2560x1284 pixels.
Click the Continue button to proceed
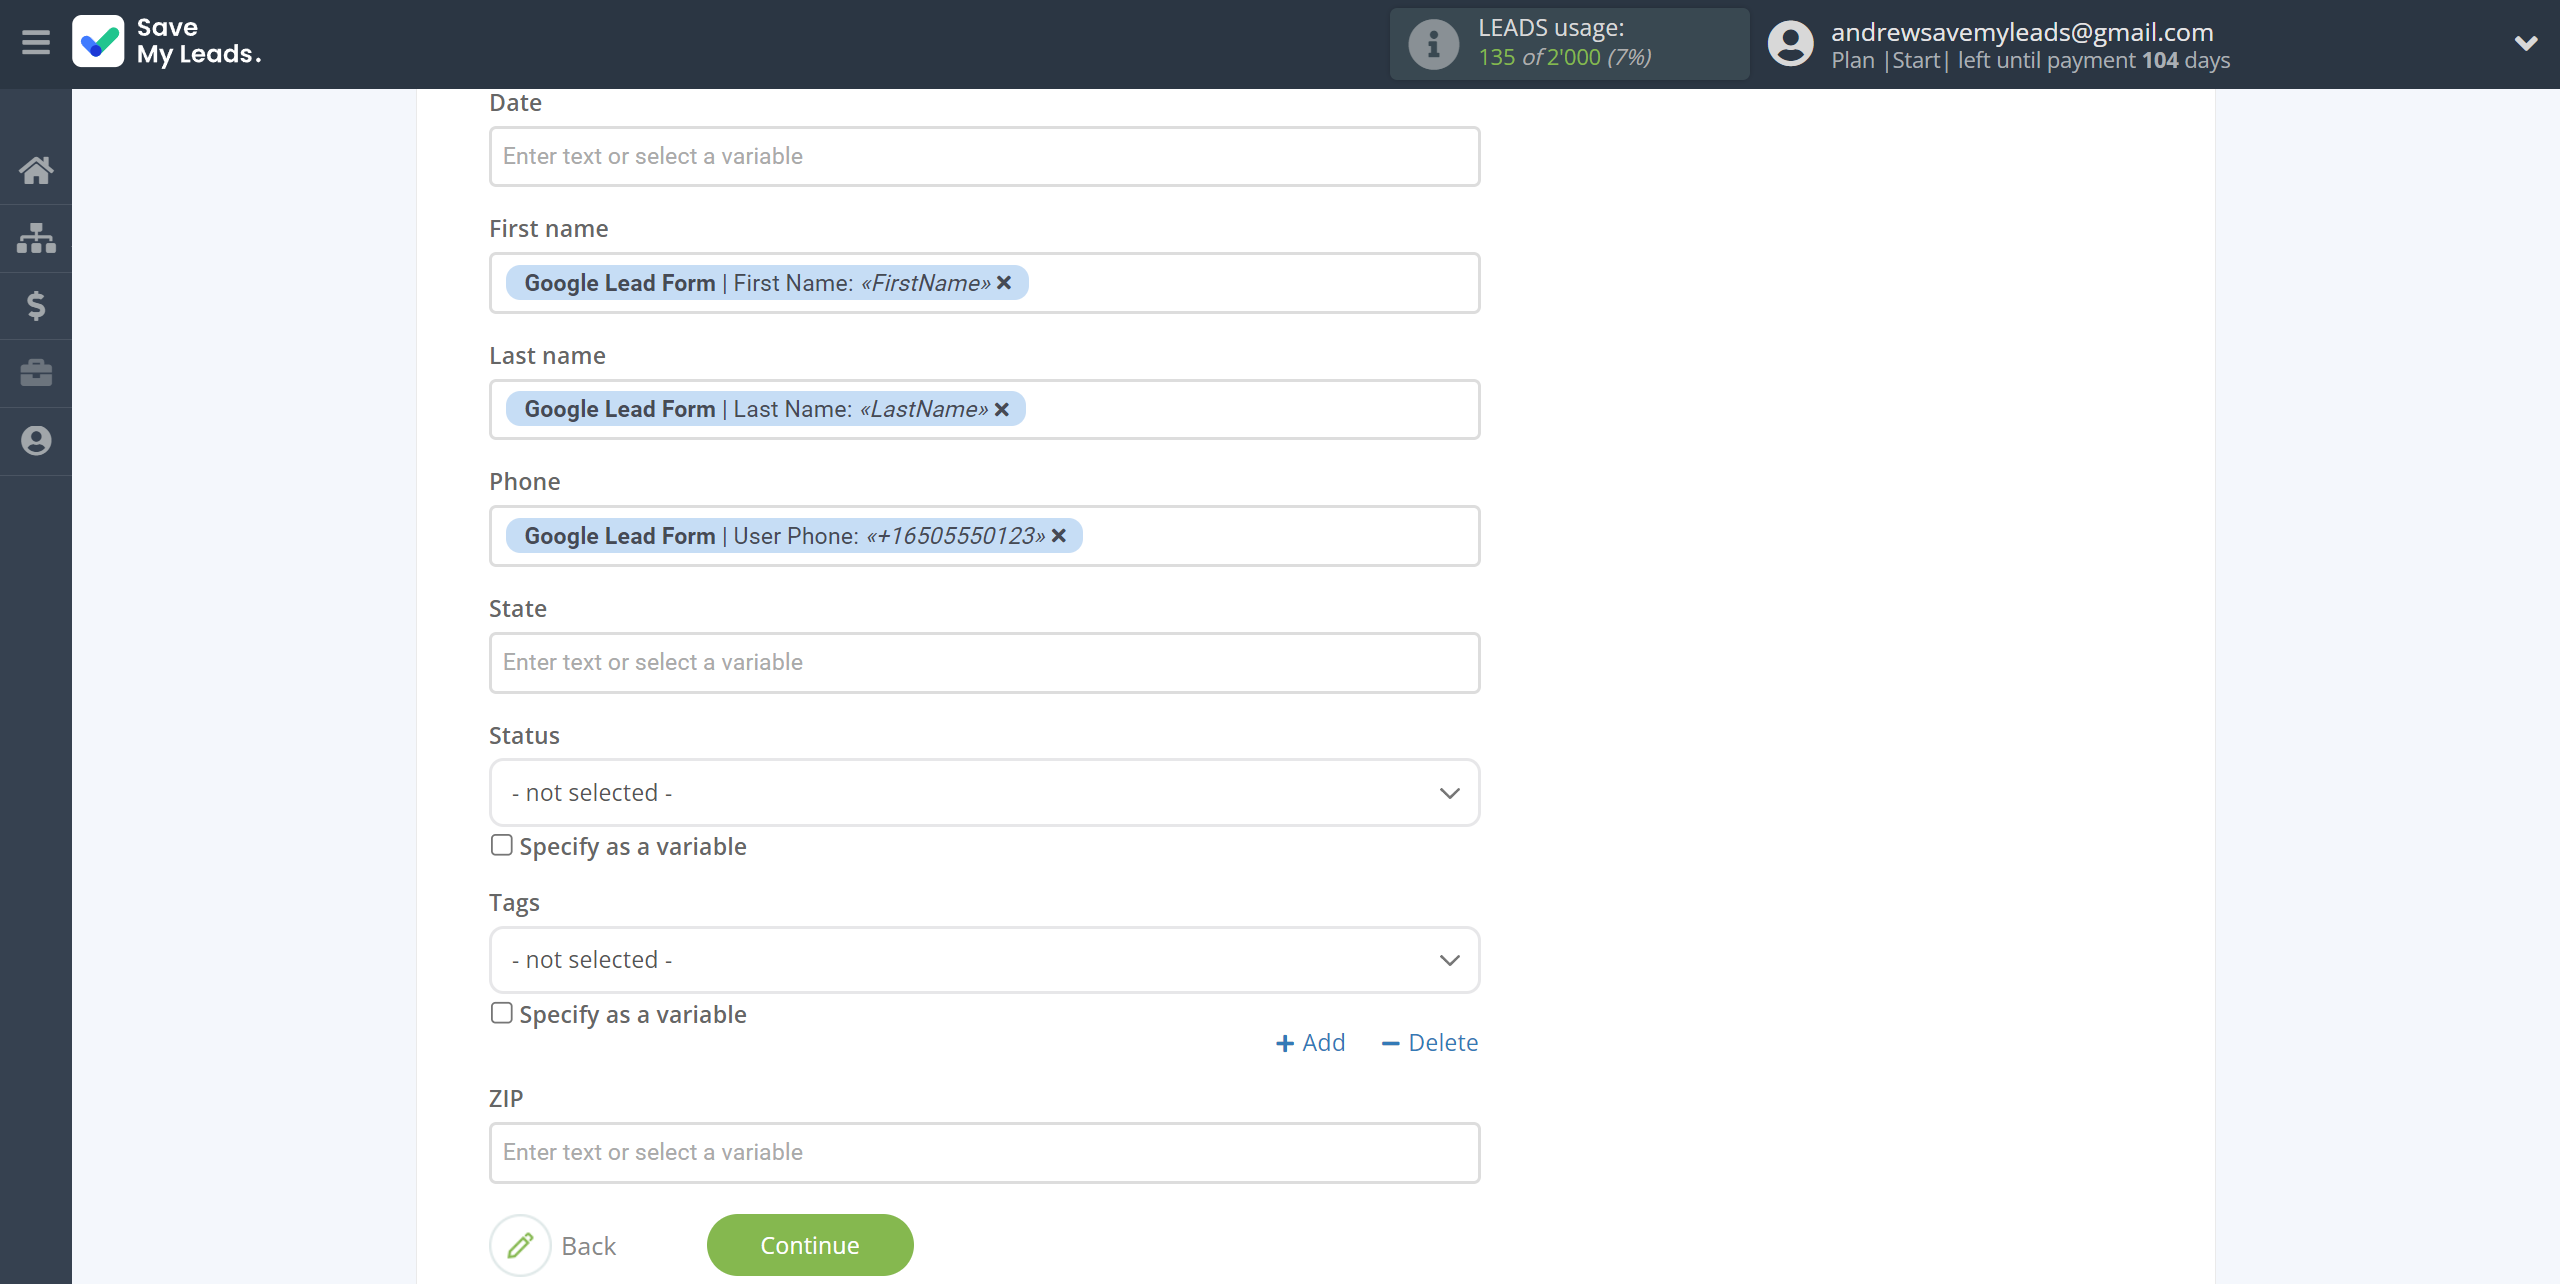coord(809,1245)
